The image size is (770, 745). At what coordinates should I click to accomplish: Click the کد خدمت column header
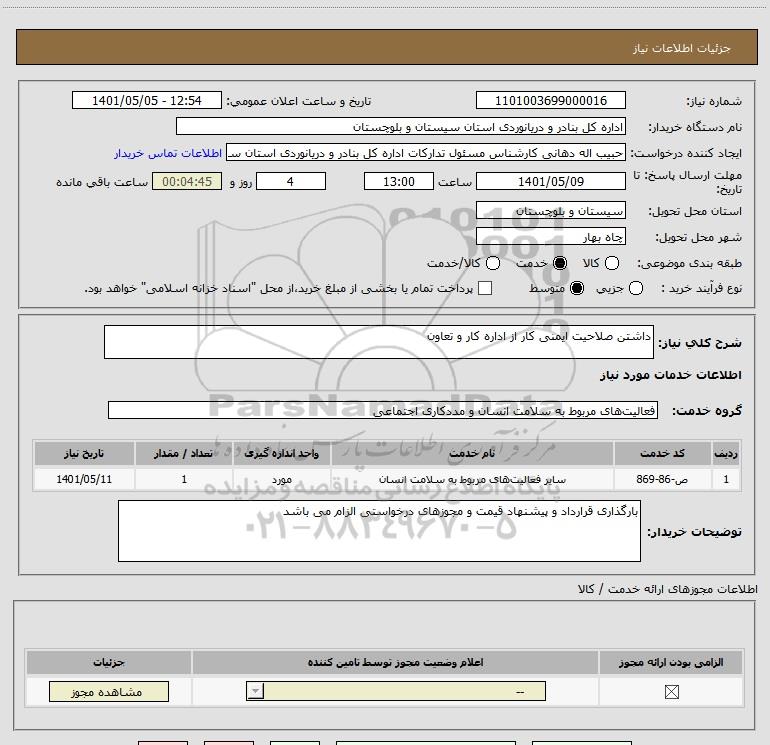click(662, 453)
